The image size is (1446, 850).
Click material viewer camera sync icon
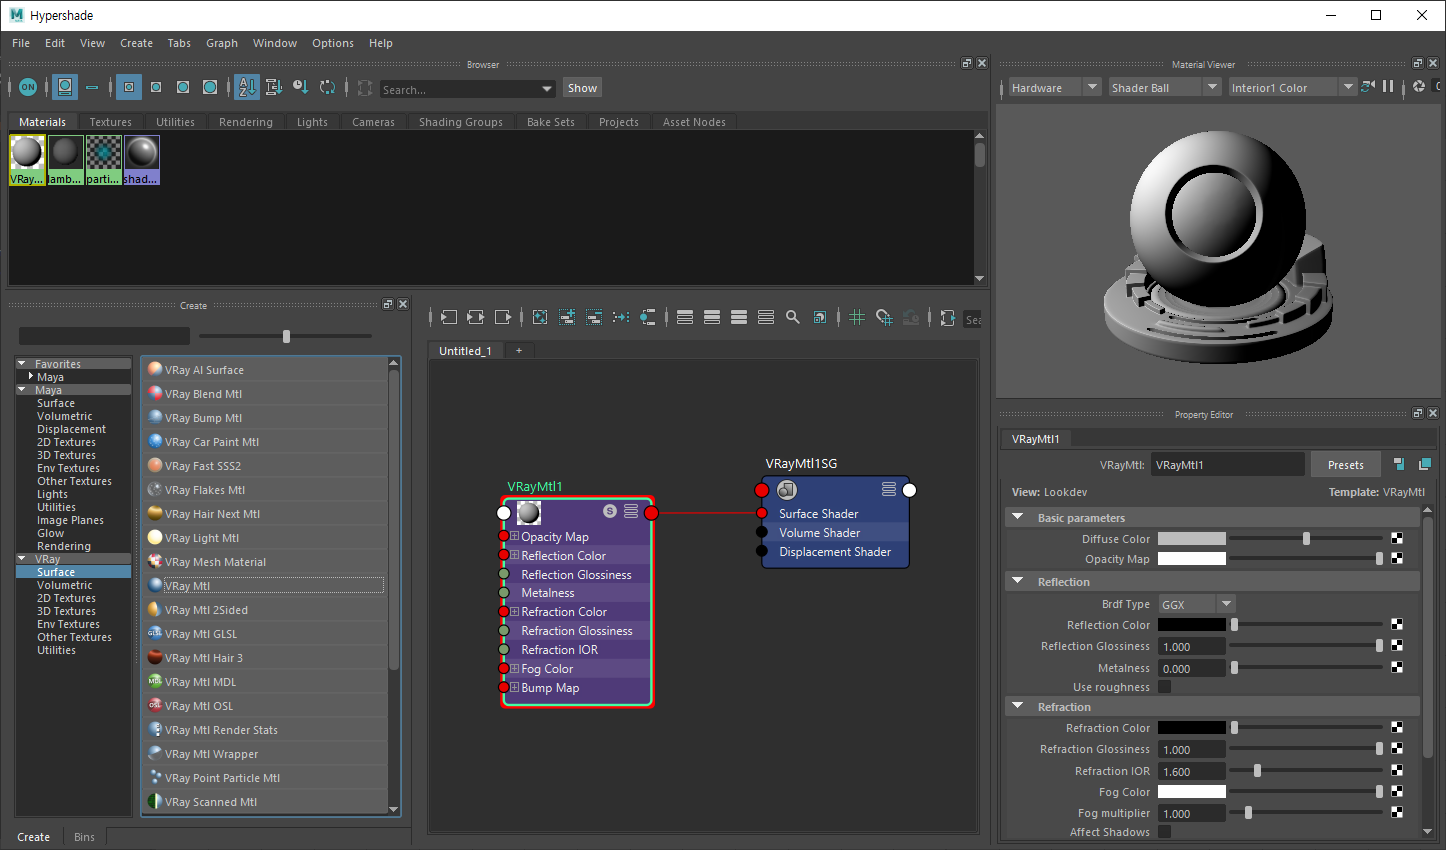(x=1368, y=87)
